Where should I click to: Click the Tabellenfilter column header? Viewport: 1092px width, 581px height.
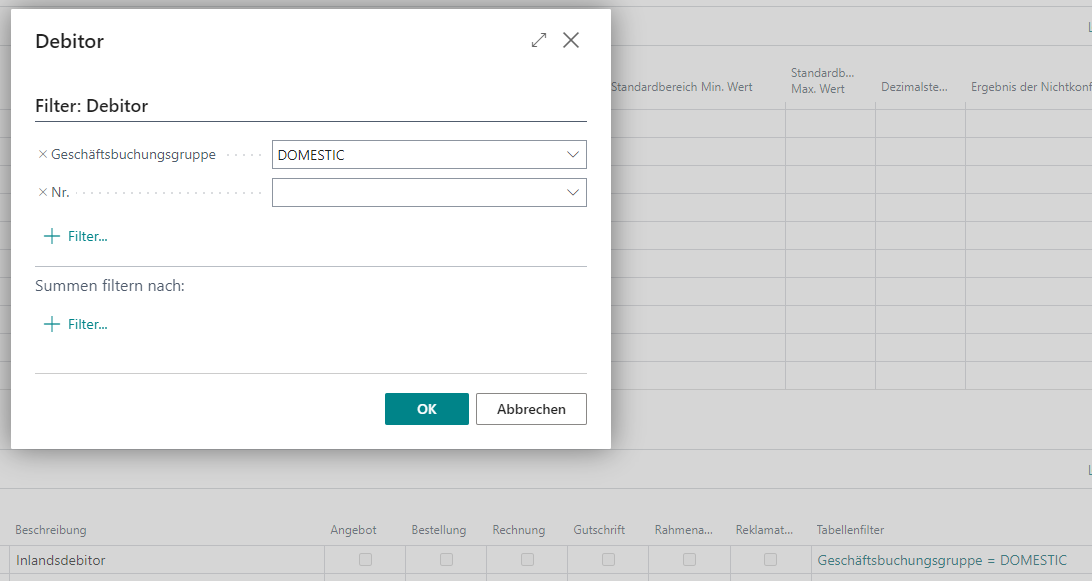(x=850, y=530)
